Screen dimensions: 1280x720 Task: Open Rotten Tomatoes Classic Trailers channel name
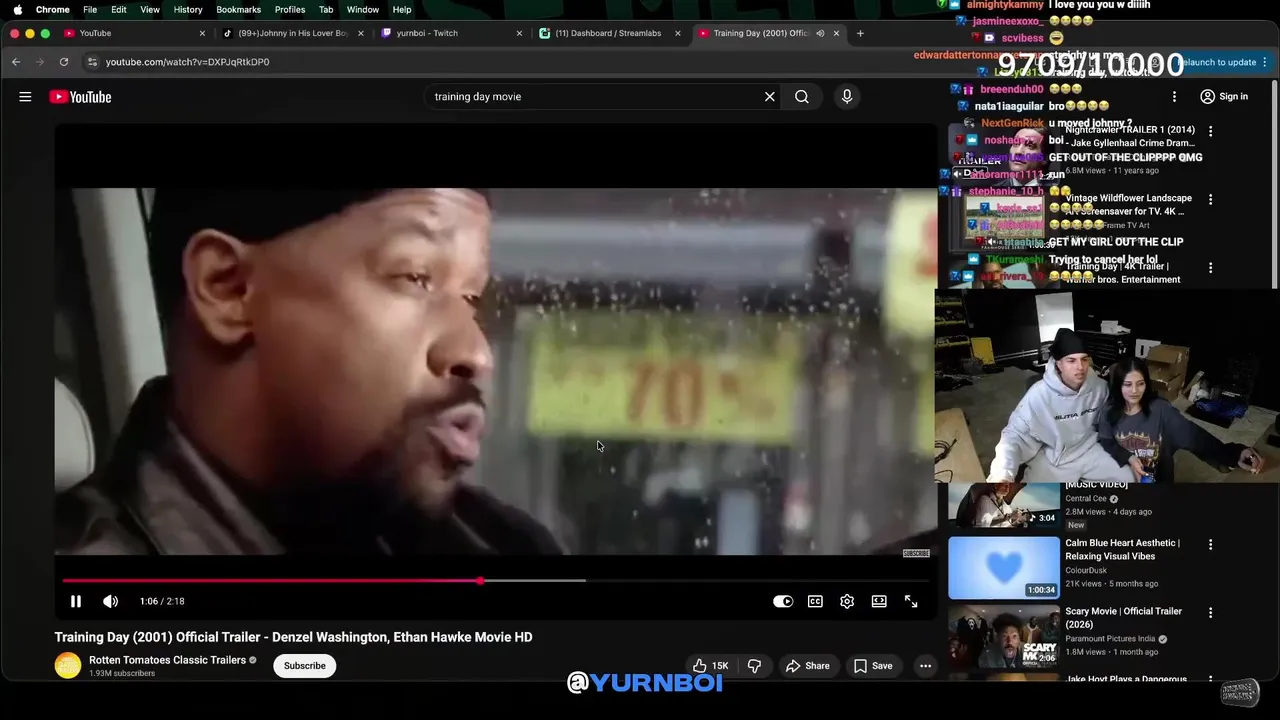pos(167,660)
